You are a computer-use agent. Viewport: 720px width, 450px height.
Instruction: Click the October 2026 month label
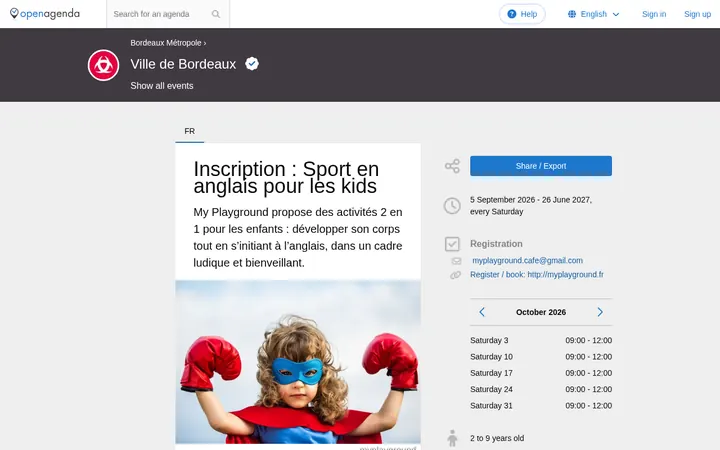(x=541, y=312)
